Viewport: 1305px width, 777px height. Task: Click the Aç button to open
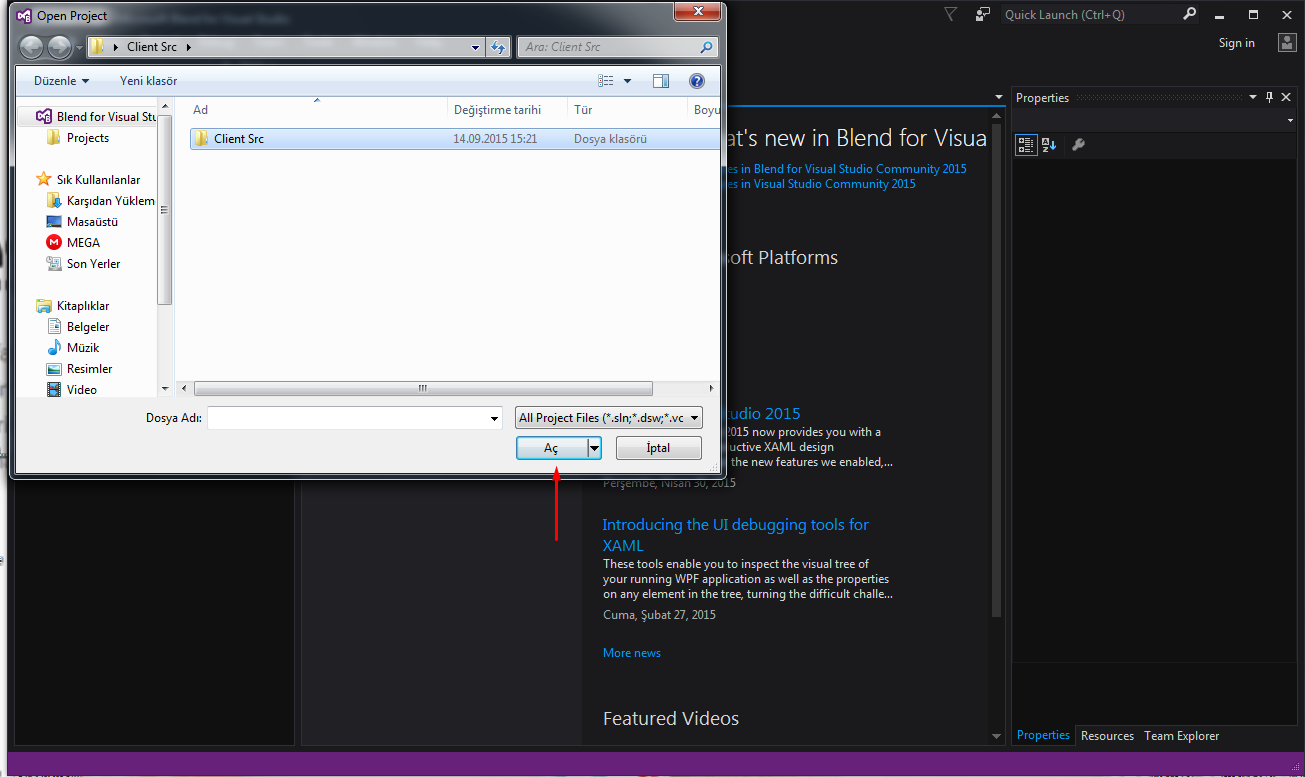pos(551,449)
